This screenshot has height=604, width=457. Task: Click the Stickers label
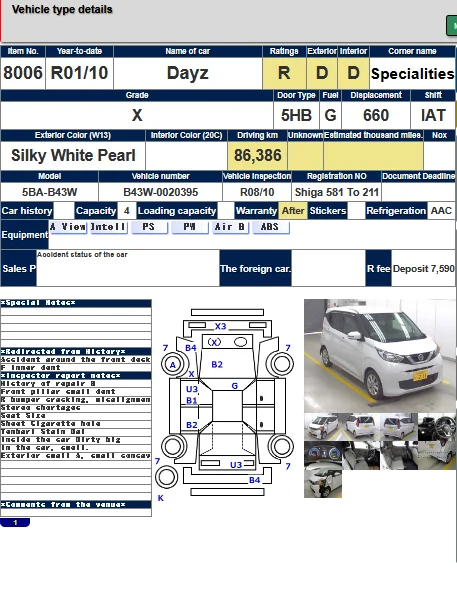(328, 211)
